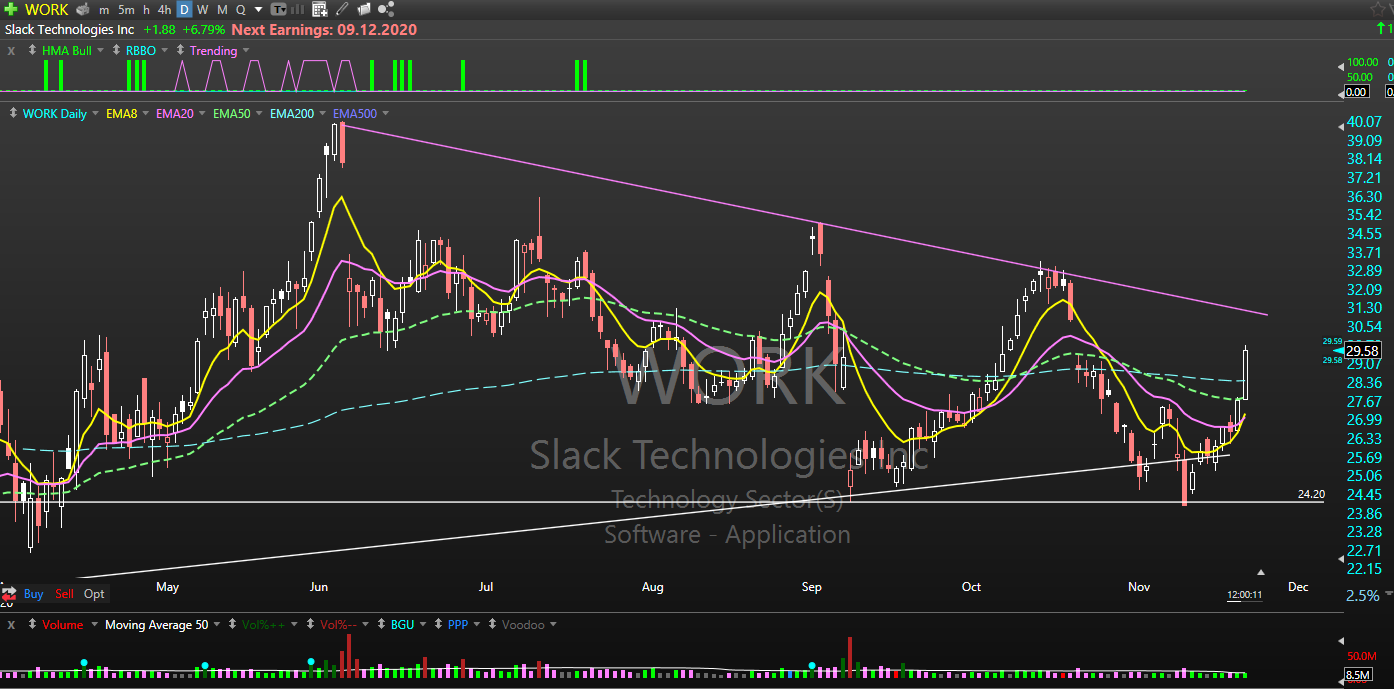Click the Slack Technologies Inc name
The image size is (1394, 689).
tap(70, 30)
